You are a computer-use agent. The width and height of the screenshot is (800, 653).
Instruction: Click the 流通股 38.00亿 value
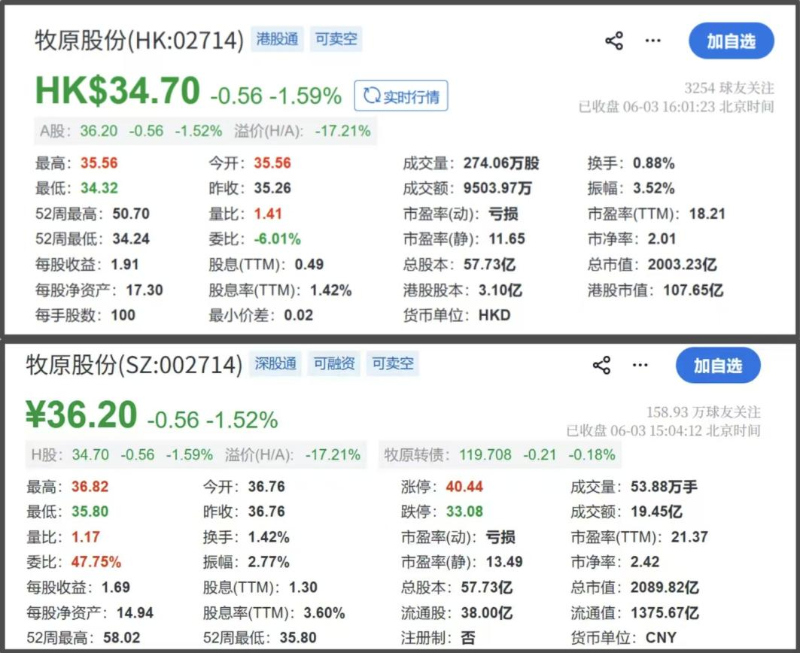(487, 613)
